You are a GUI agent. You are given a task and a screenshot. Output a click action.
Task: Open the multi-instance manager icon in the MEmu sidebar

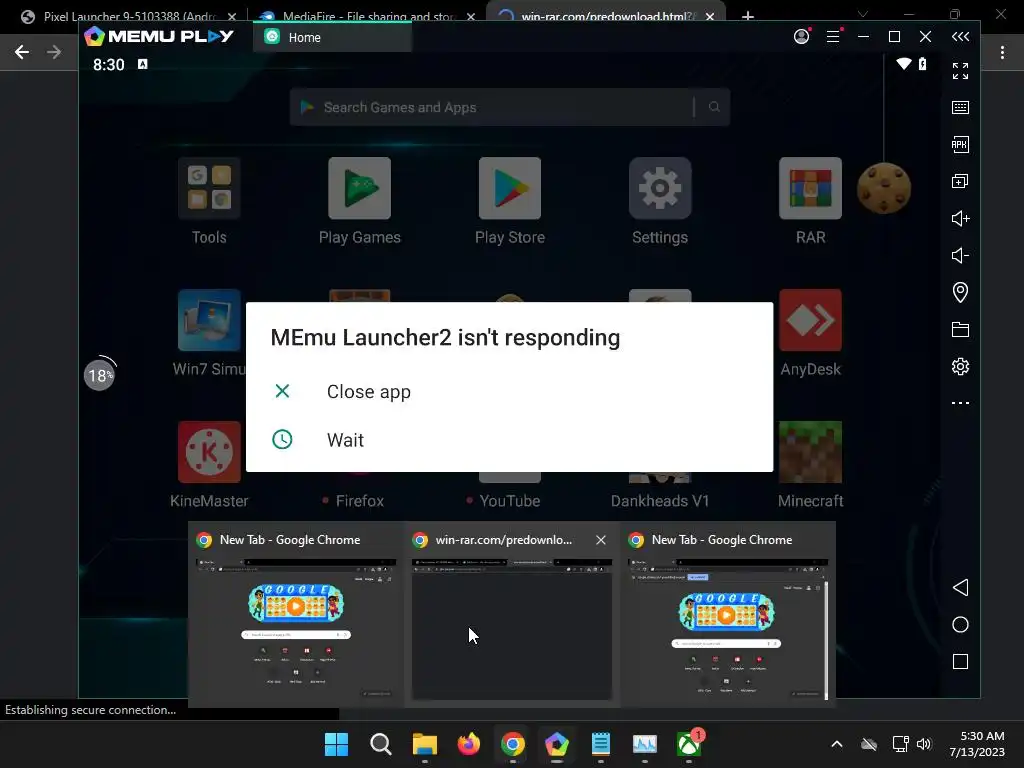960,181
